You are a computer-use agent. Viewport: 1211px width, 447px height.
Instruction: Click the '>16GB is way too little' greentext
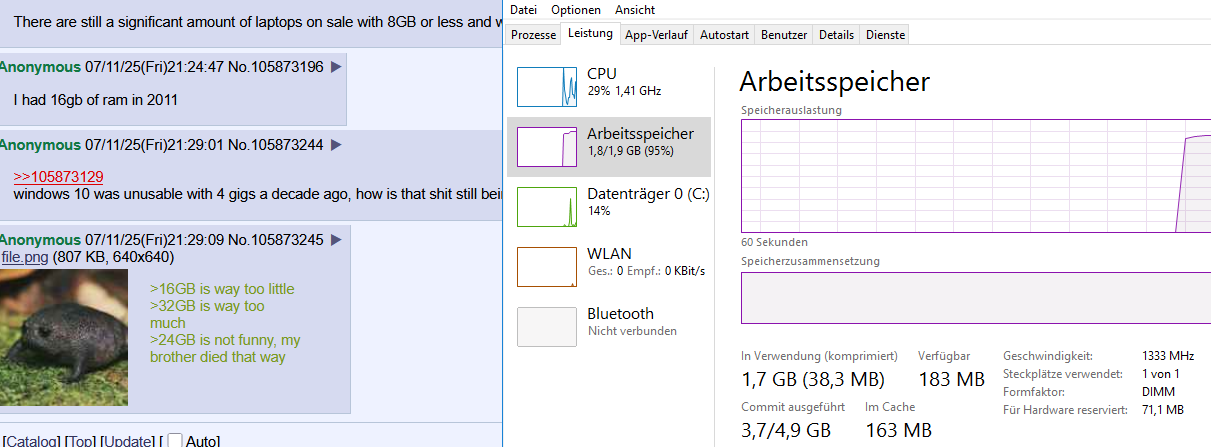click(222, 289)
